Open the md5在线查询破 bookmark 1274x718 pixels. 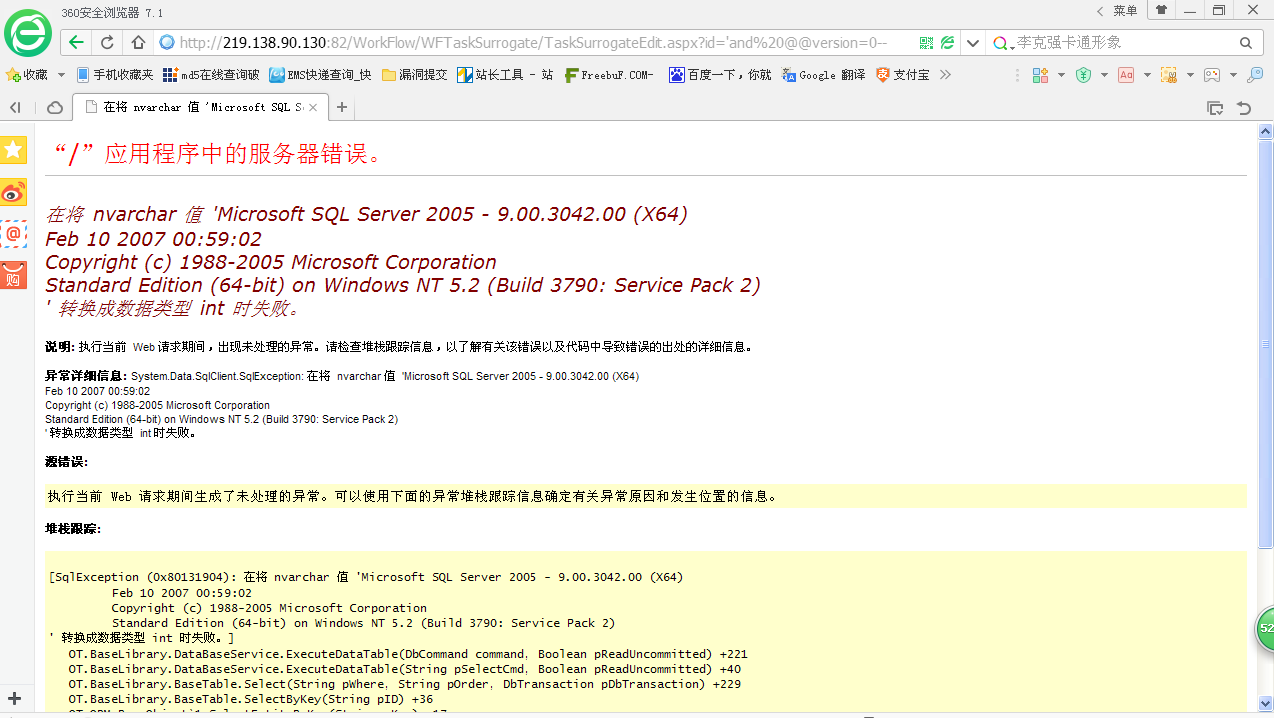point(211,75)
